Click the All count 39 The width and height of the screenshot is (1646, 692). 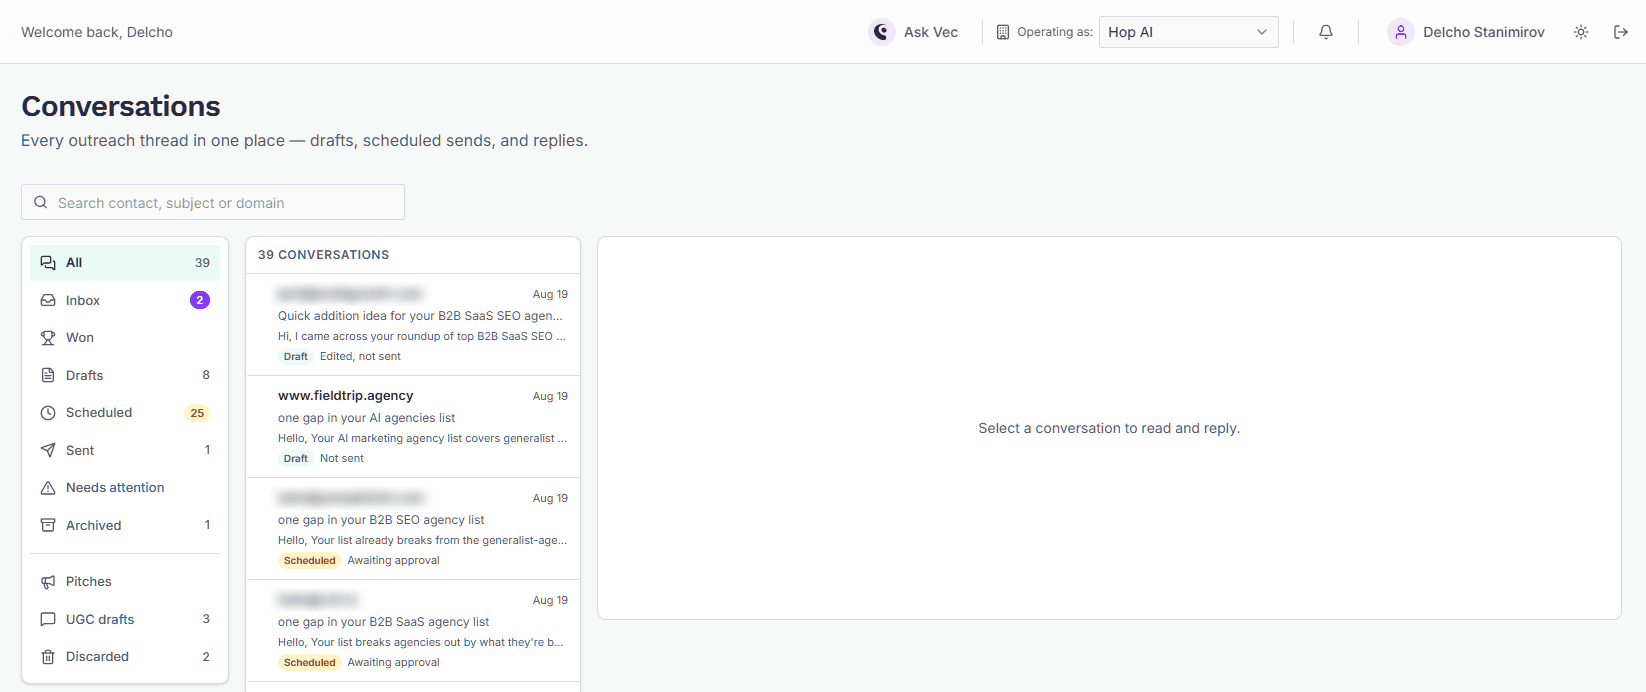pos(202,263)
